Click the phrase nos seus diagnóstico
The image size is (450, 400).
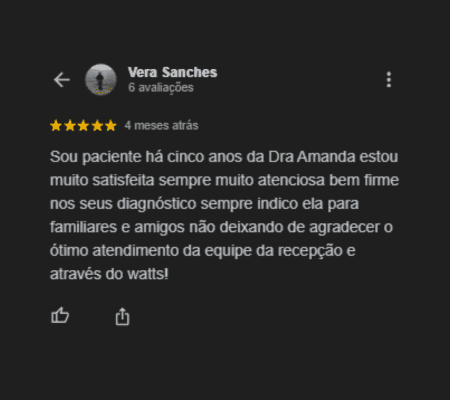123,204
